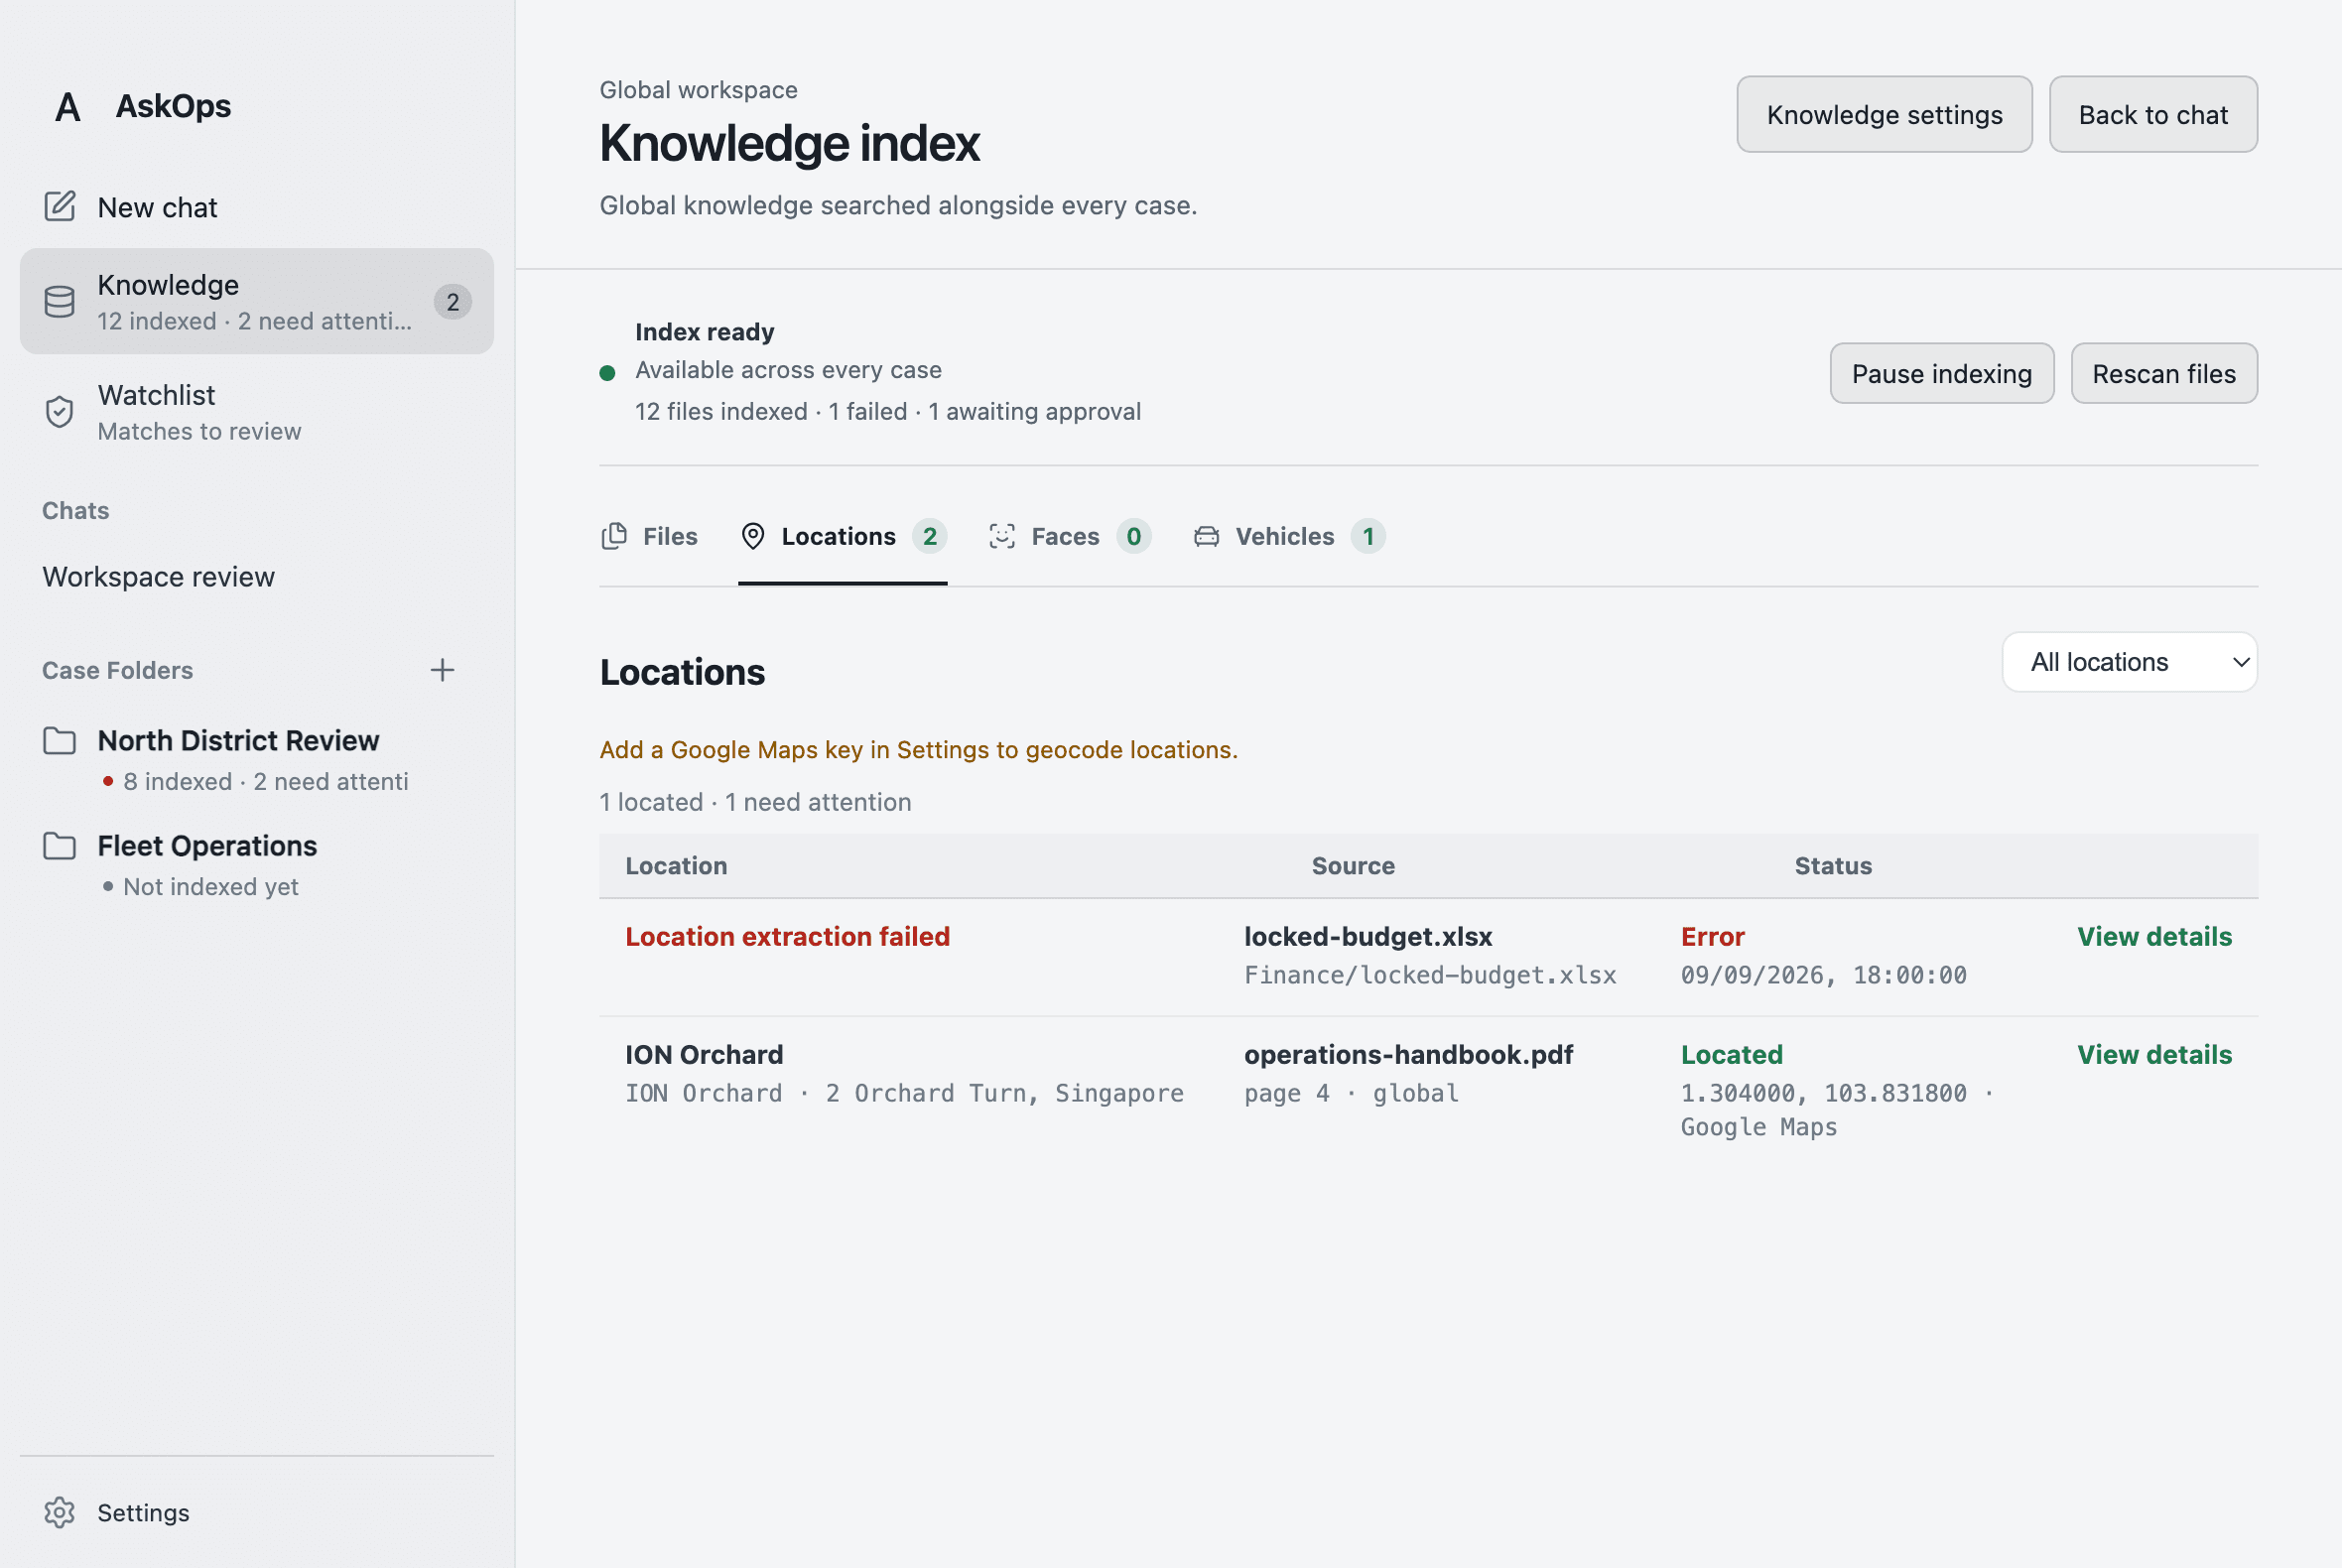Image resolution: width=2342 pixels, height=1568 pixels.
Task: Click the Source column header
Action: point(1353,866)
